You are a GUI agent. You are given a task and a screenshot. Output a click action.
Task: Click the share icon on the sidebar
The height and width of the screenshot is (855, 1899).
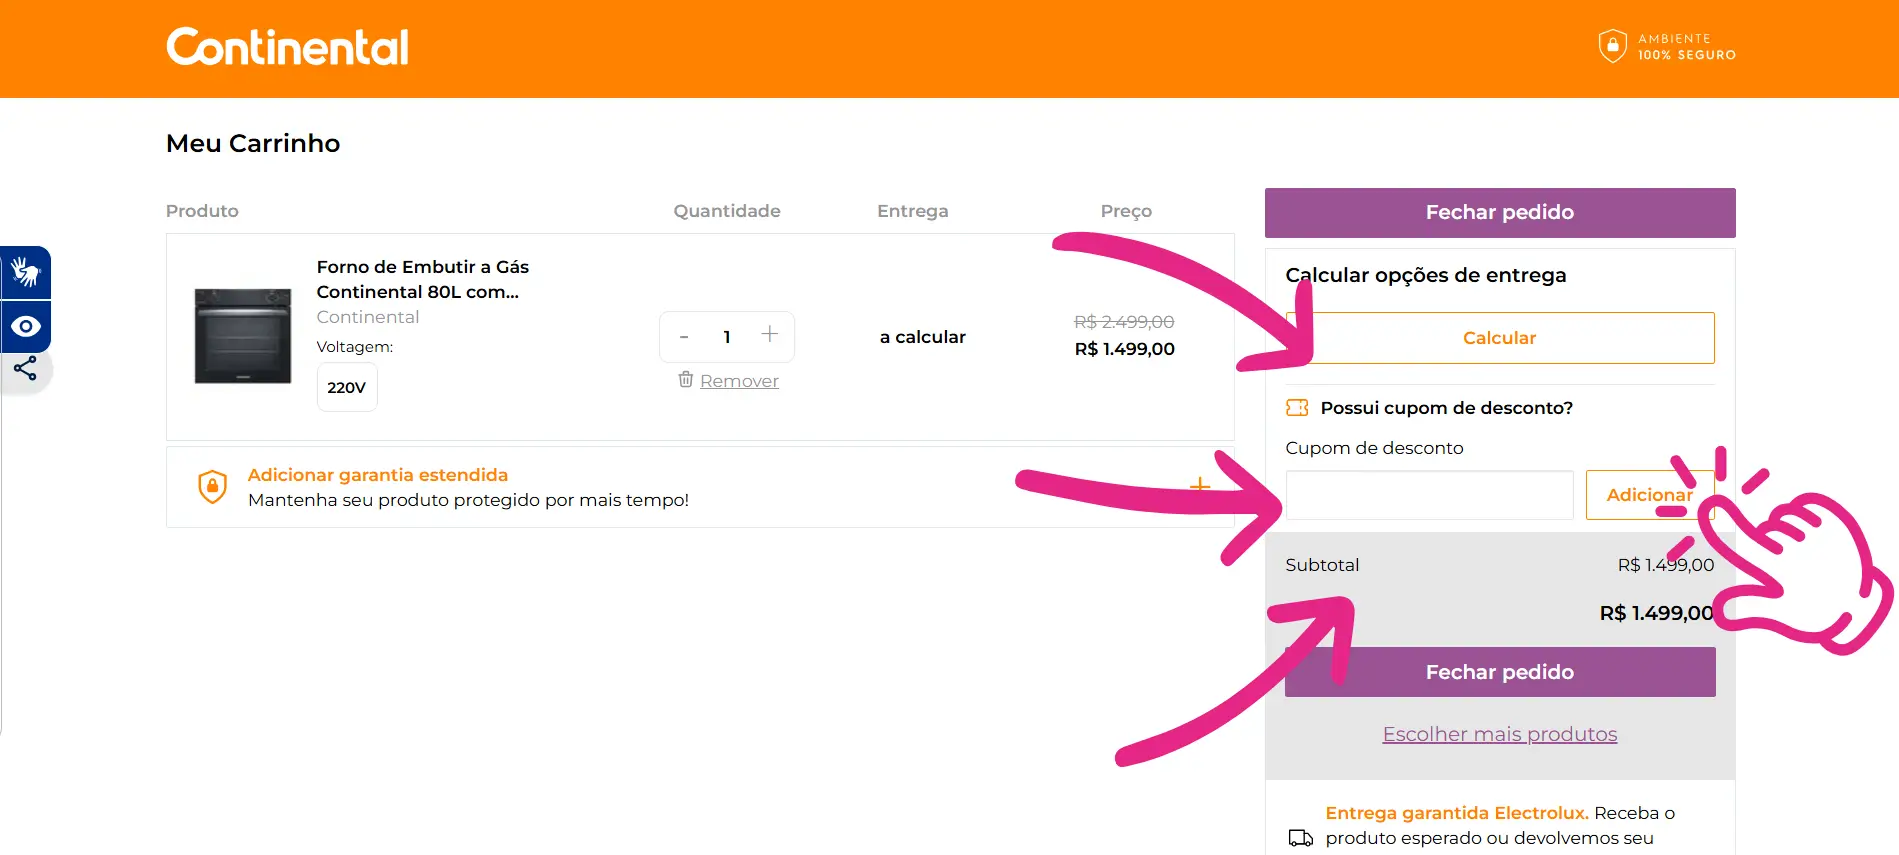[25, 368]
